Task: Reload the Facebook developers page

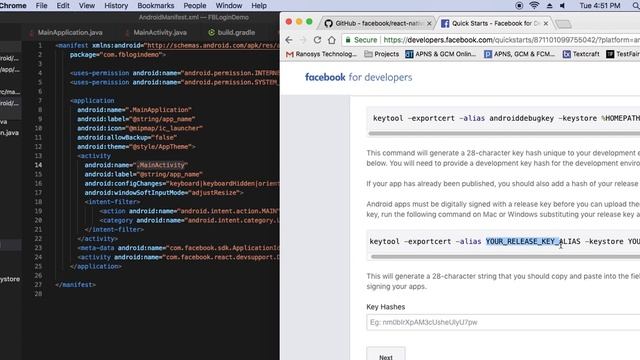Action: (x=317, y=40)
